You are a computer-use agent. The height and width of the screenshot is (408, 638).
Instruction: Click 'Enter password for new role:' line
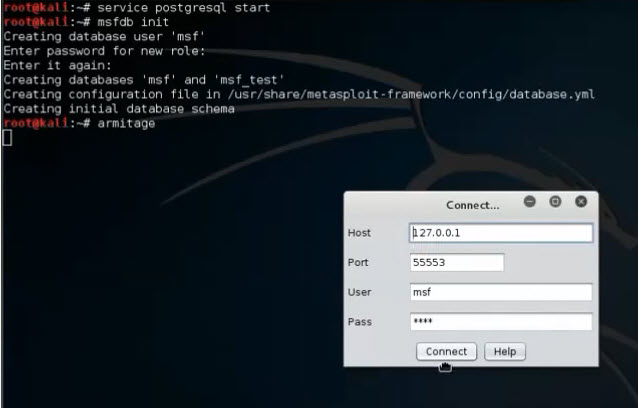(x=104, y=51)
